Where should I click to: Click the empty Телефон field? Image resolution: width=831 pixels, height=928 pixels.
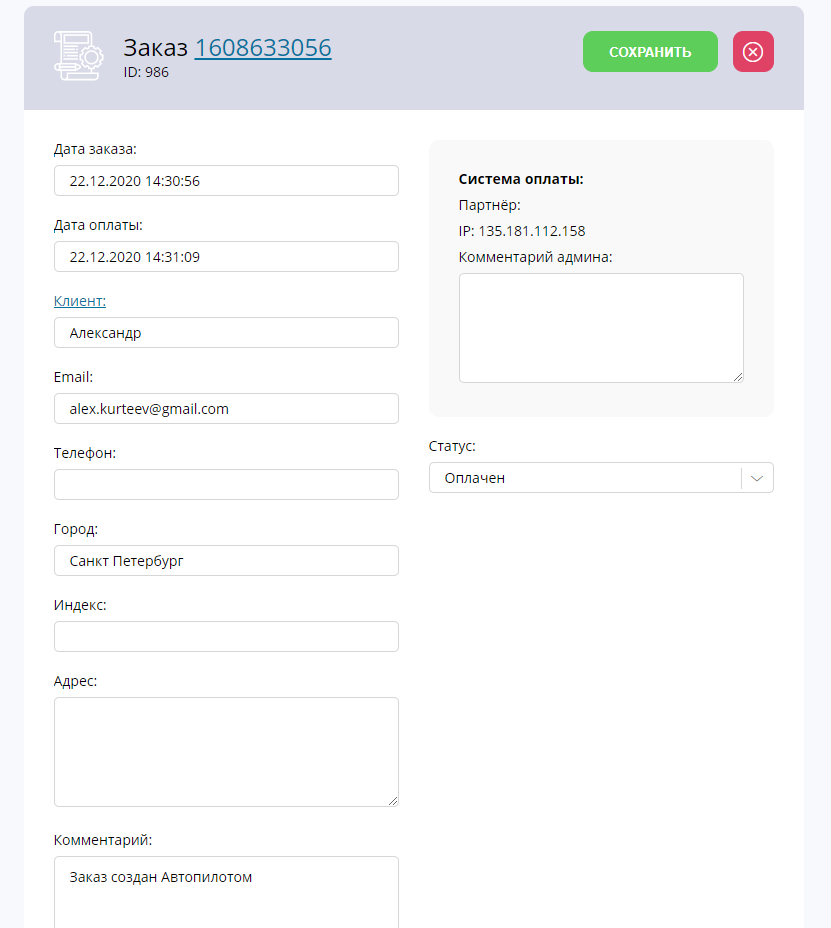[x=226, y=485]
